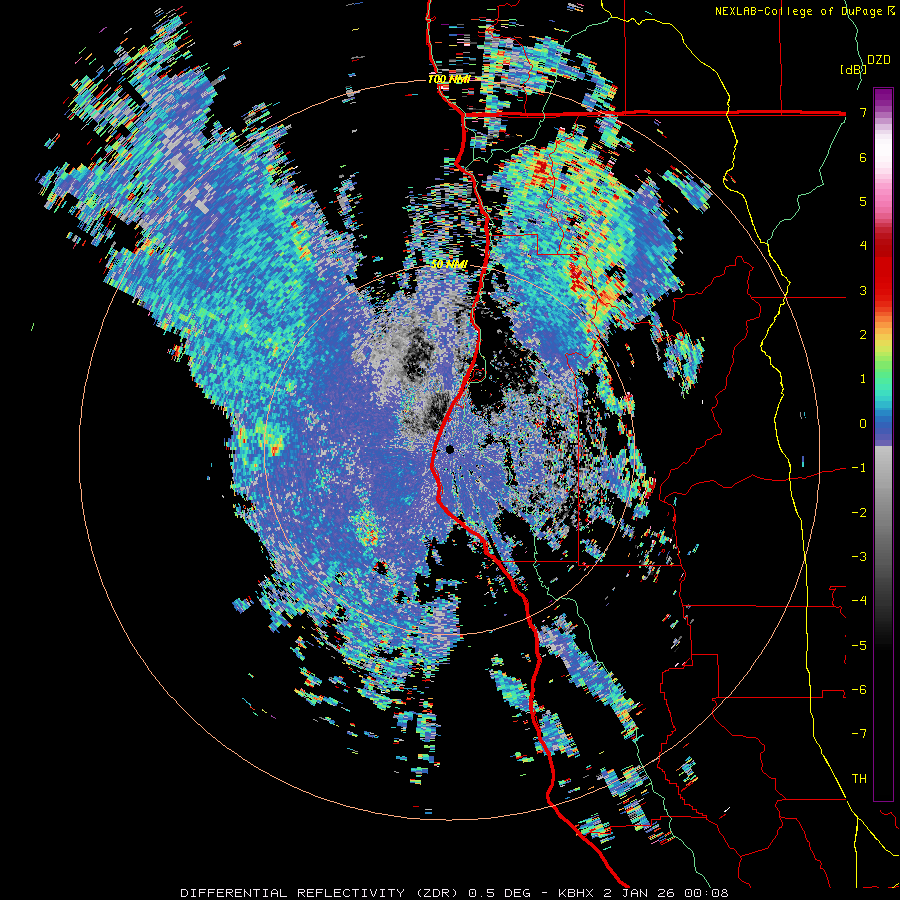Click the [dB] units label

pyautogui.click(x=853, y=69)
